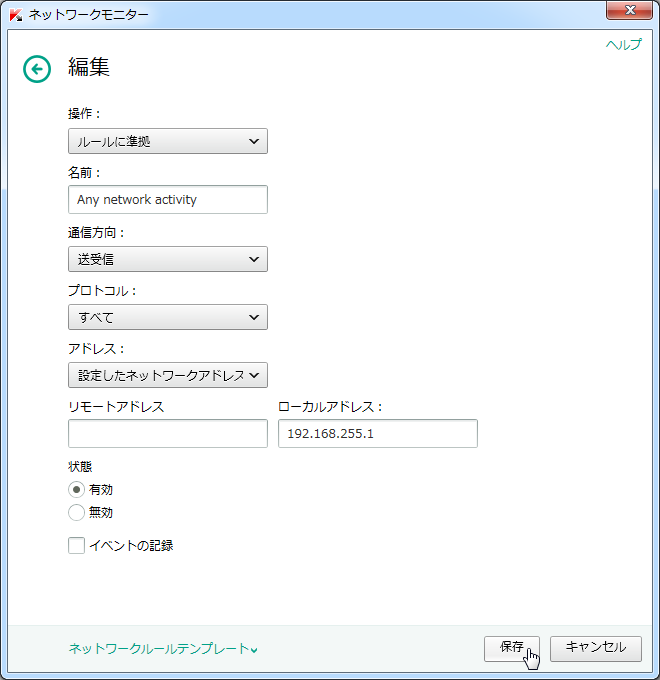Image resolution: width=660 pixels, height=680 pixels.
Task: Click the ネットワークモニター window title text
Action: click(x=88, y=14)
